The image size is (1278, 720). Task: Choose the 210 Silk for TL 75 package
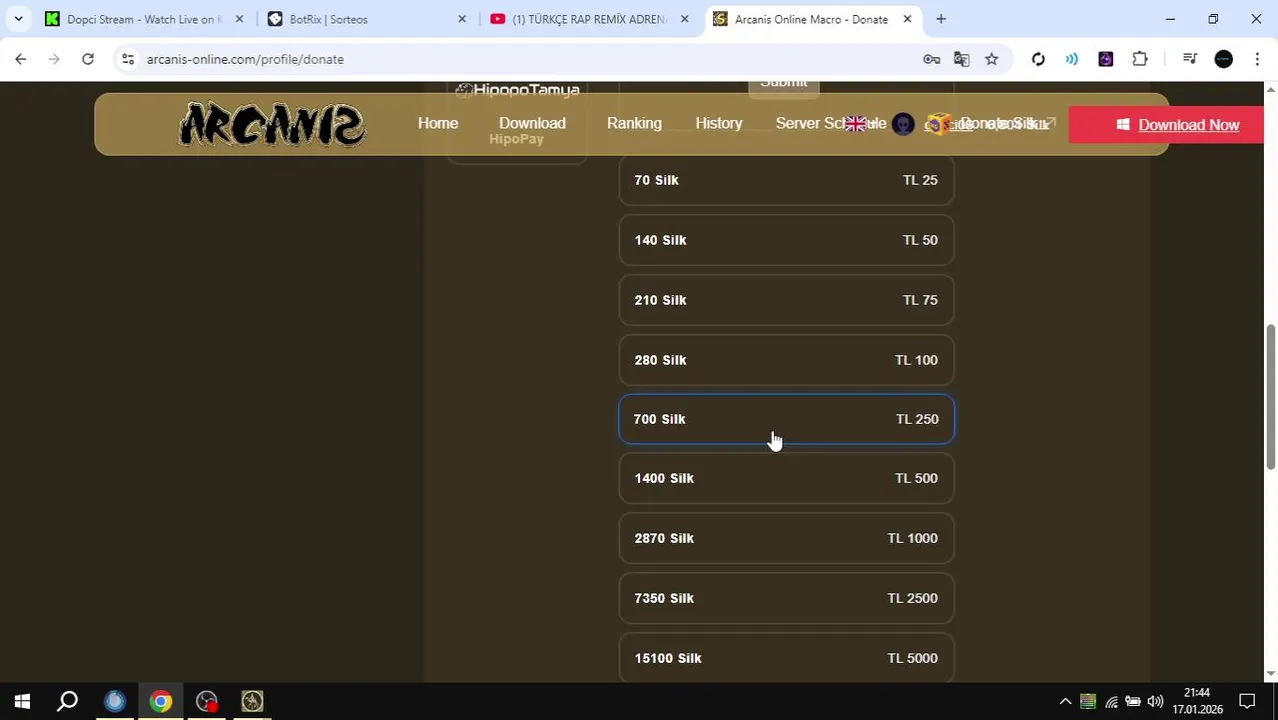click(786, 300)
